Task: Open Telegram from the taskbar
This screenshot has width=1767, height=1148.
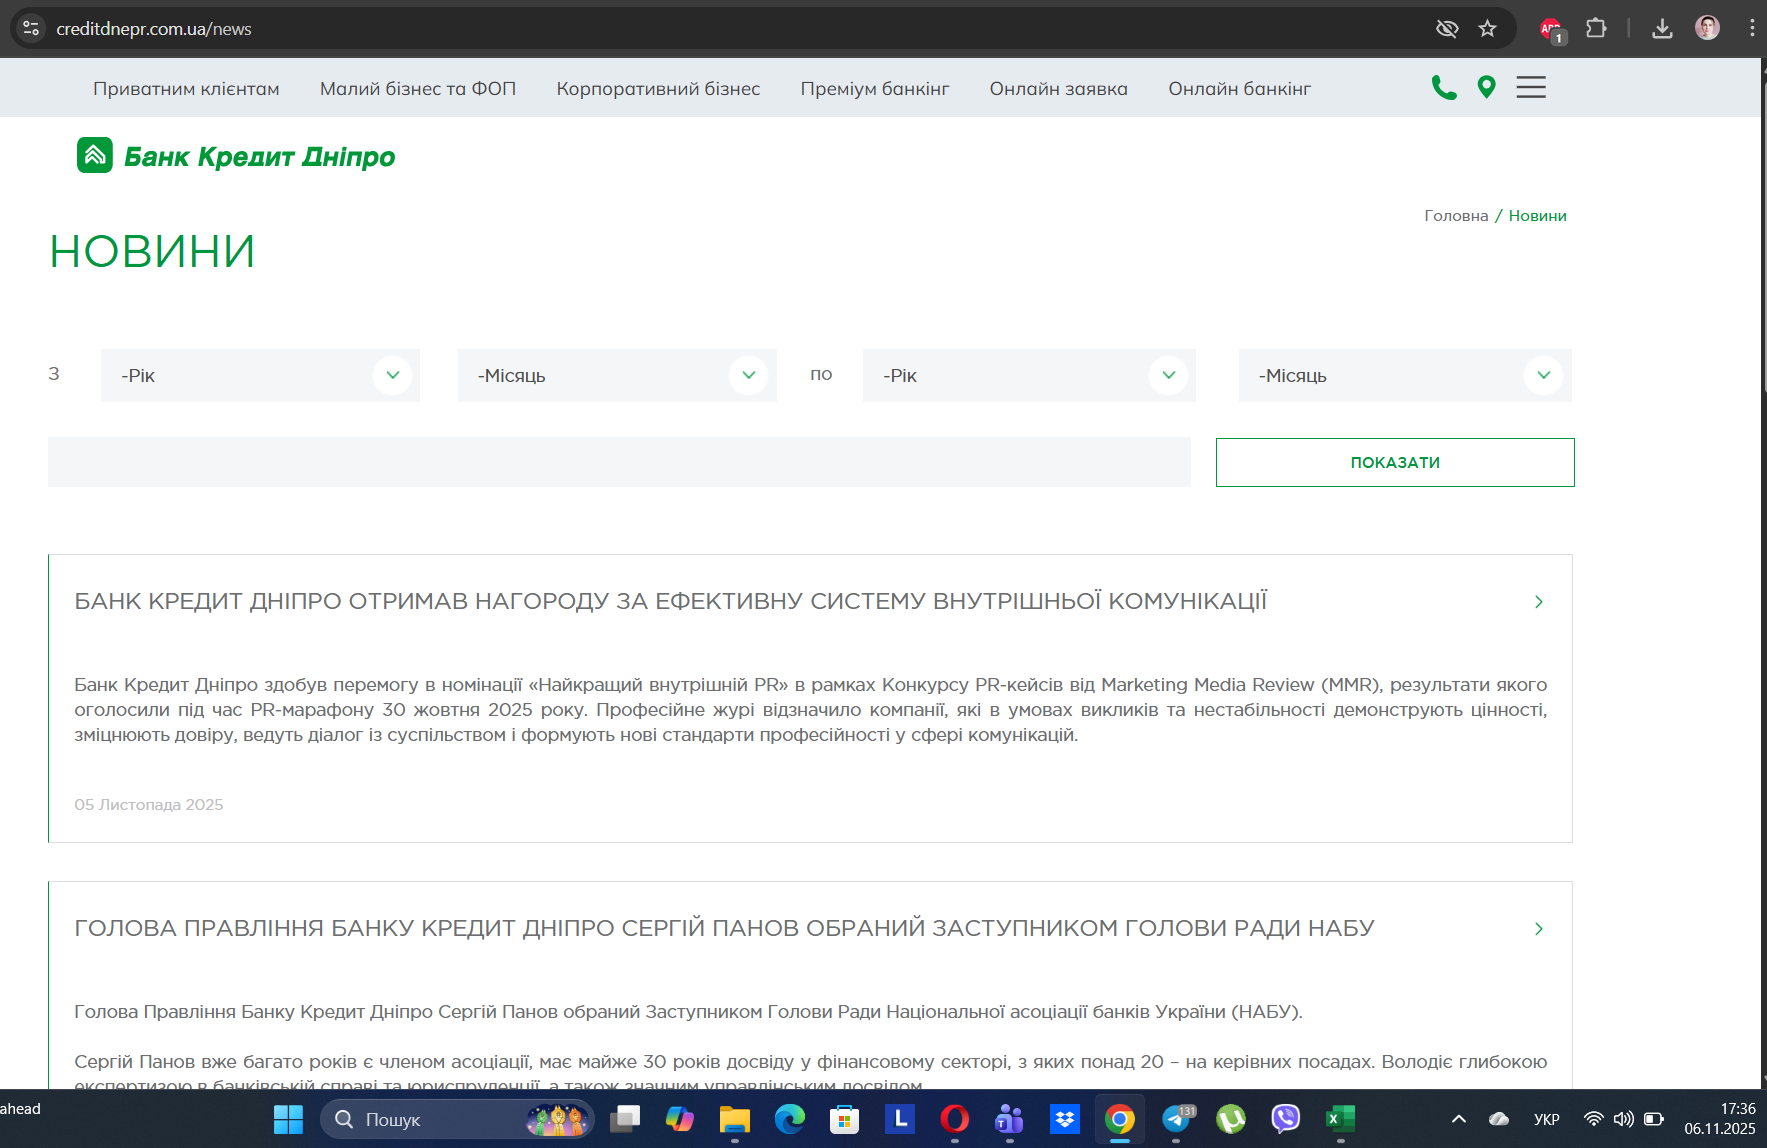Action: click(1176, 1119)
